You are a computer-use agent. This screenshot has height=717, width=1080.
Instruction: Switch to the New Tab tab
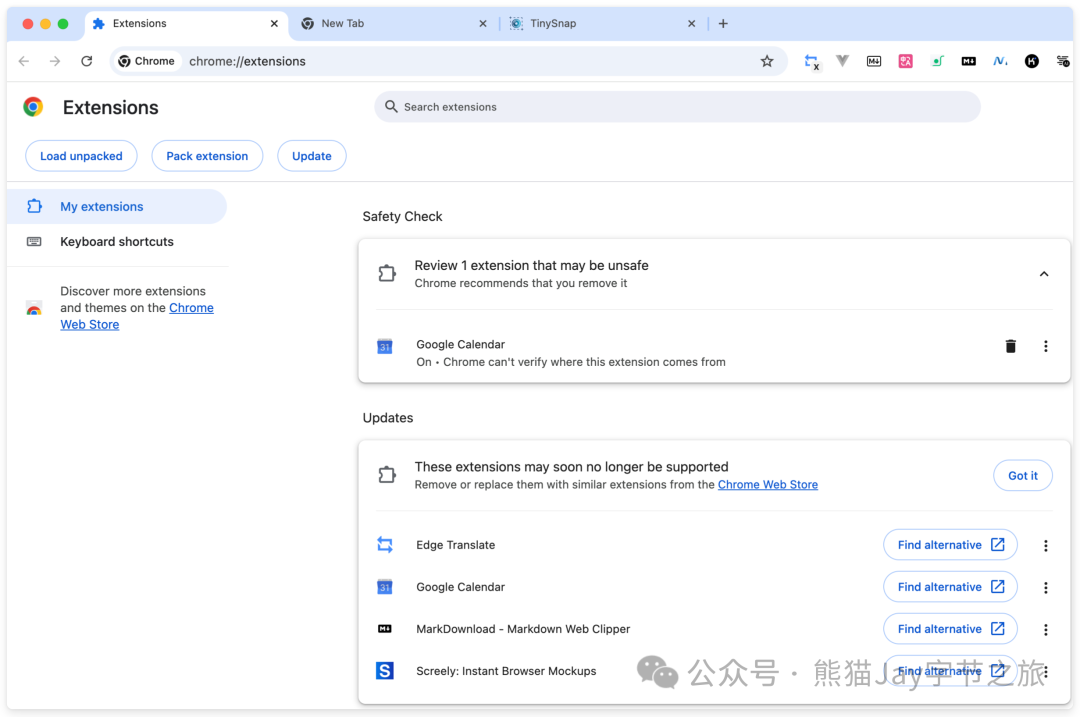coord(394,23)
